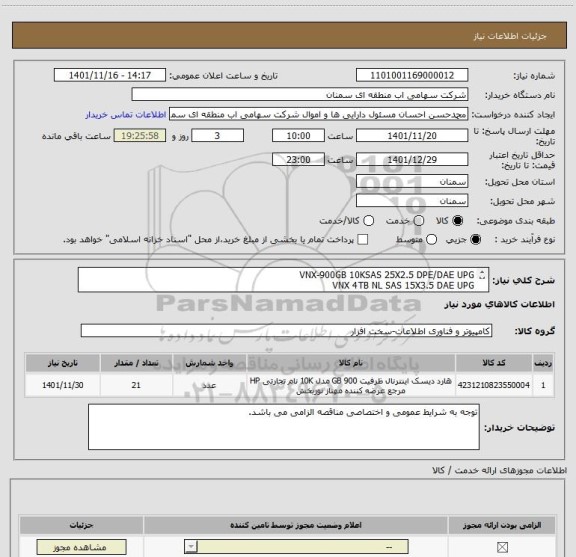
Task: Click the ردیف column header
Action: [x=543, y=363]
